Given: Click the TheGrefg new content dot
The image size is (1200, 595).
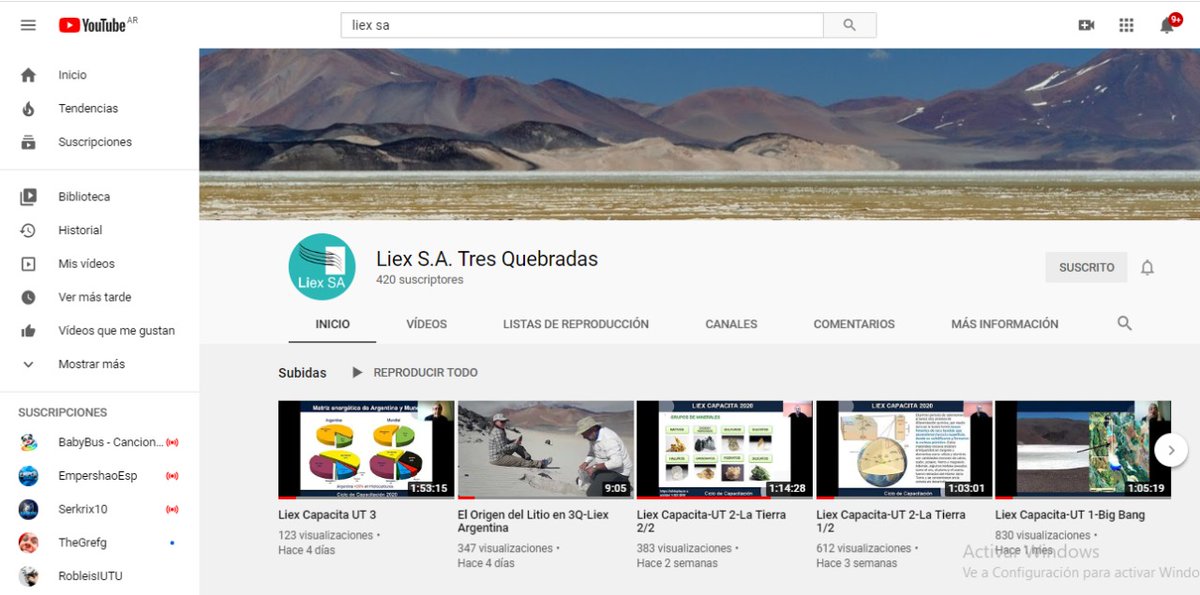Looking at the screenshot, I should 172,543.
